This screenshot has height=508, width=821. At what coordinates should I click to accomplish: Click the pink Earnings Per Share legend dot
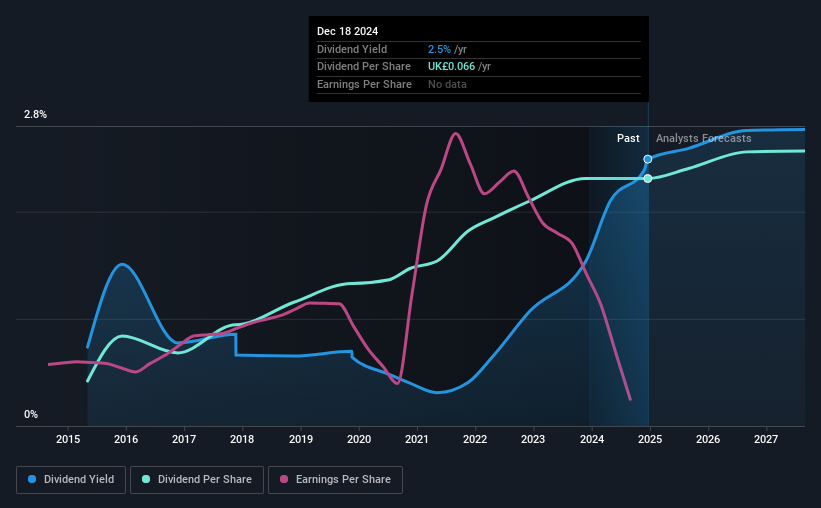pyautogui.click(x=284, y=479)
